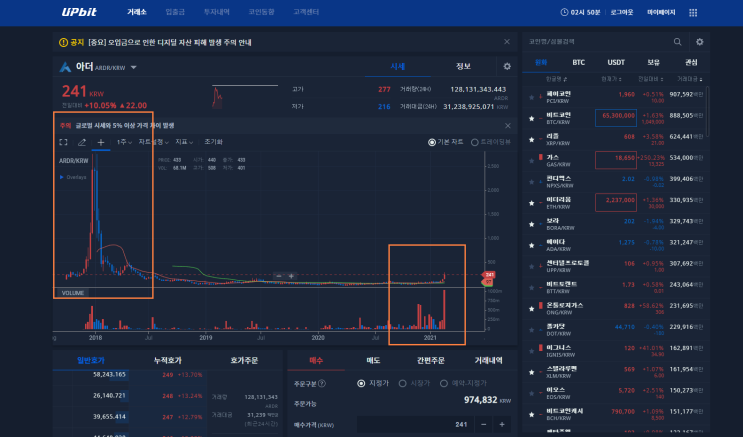Screen dimensions: 743x437
Task: Select the pencil drawing tool
Action: coord(82,142)
